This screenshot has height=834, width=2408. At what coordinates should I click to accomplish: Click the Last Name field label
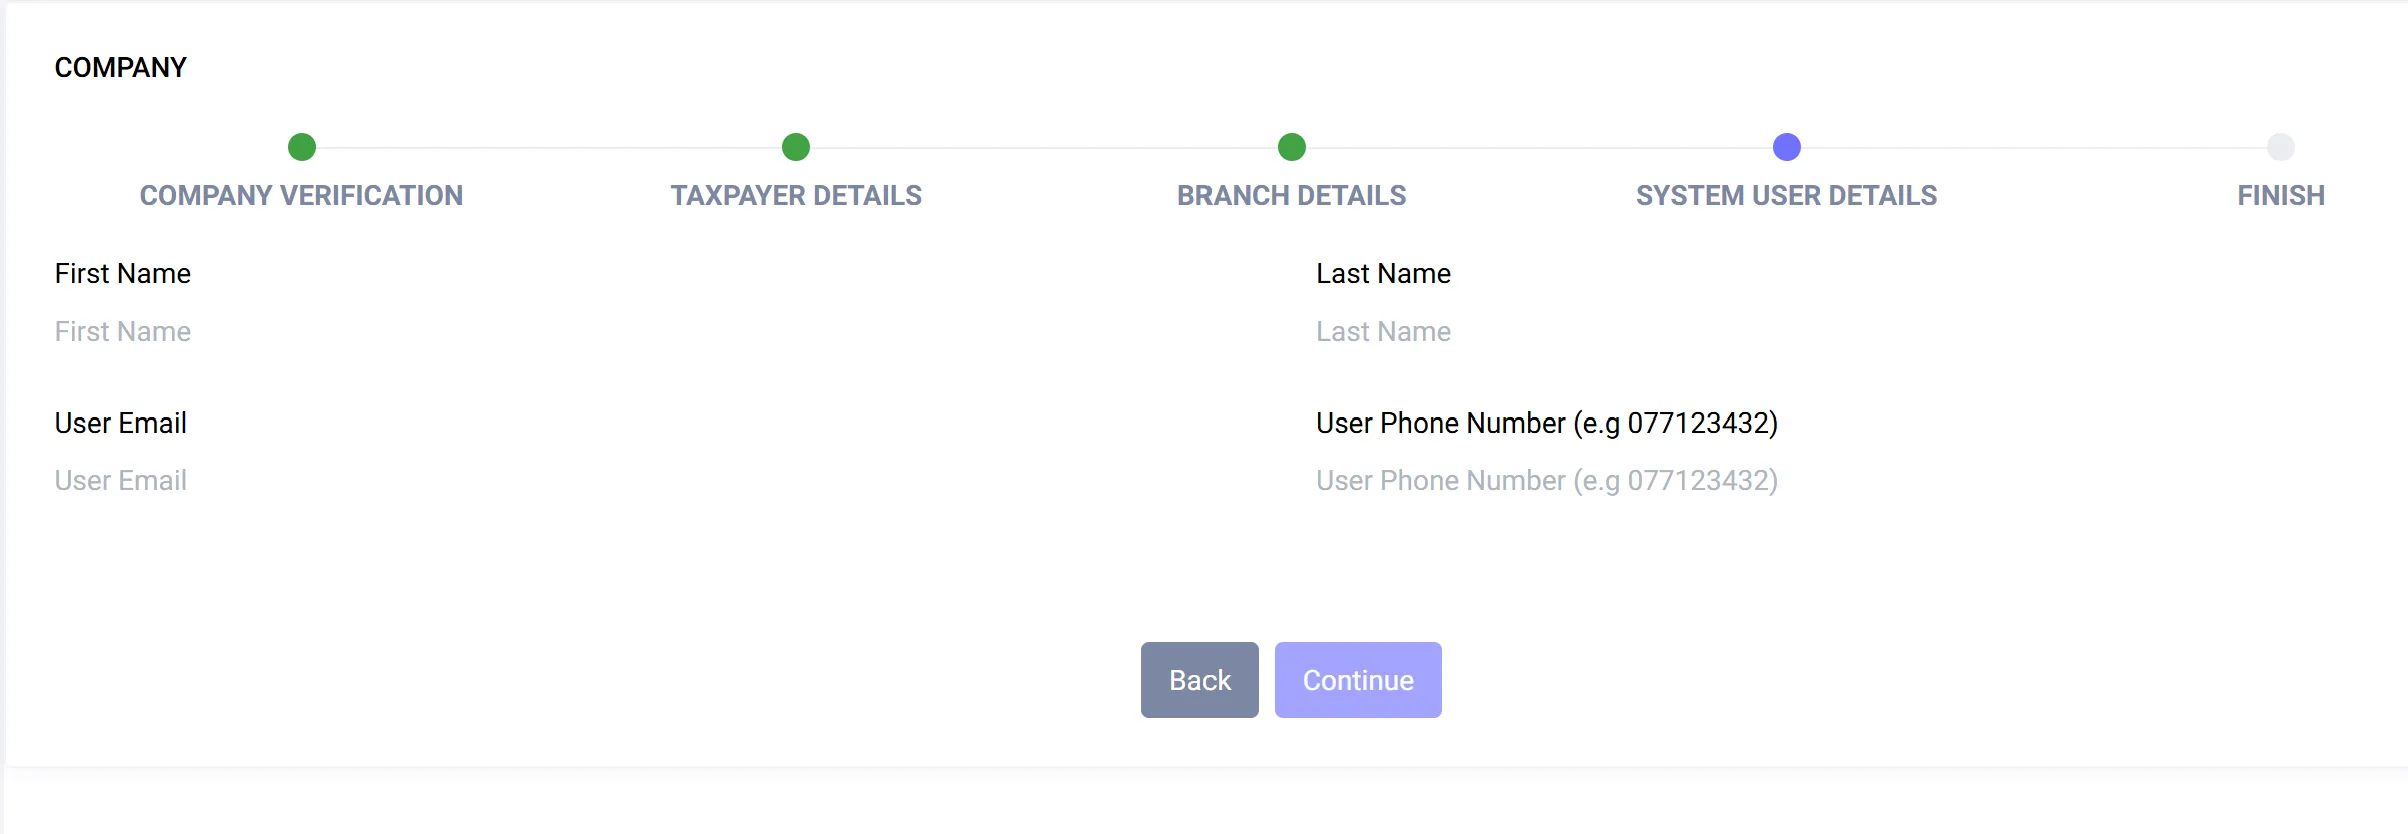1383,273
